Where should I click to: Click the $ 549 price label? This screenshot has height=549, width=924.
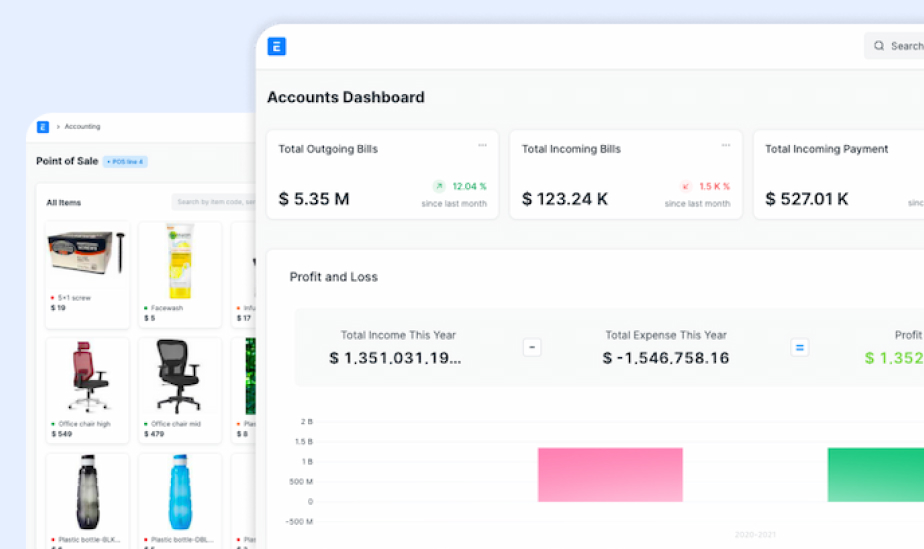pos(61,434)
